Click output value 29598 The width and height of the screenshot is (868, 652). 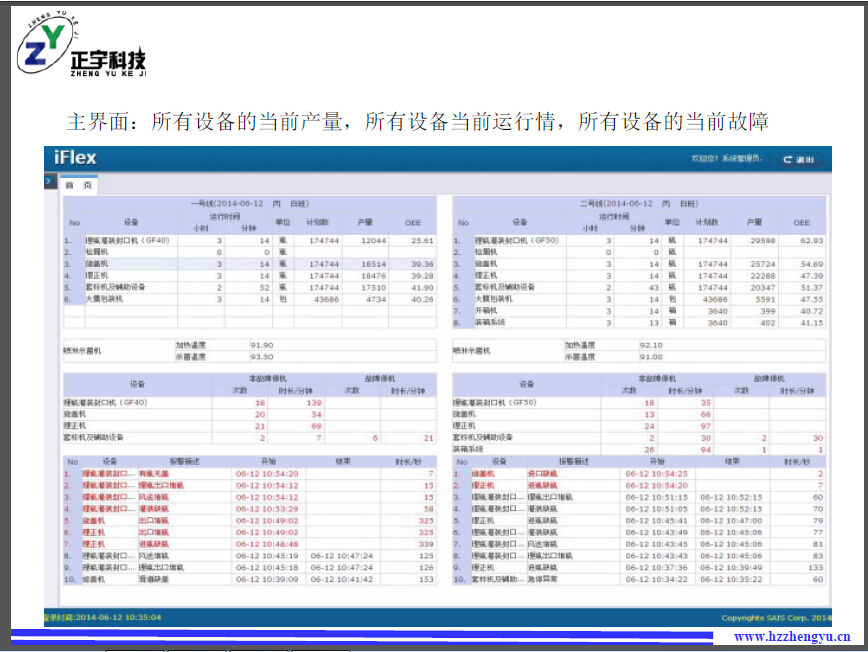tap(763, 240)
